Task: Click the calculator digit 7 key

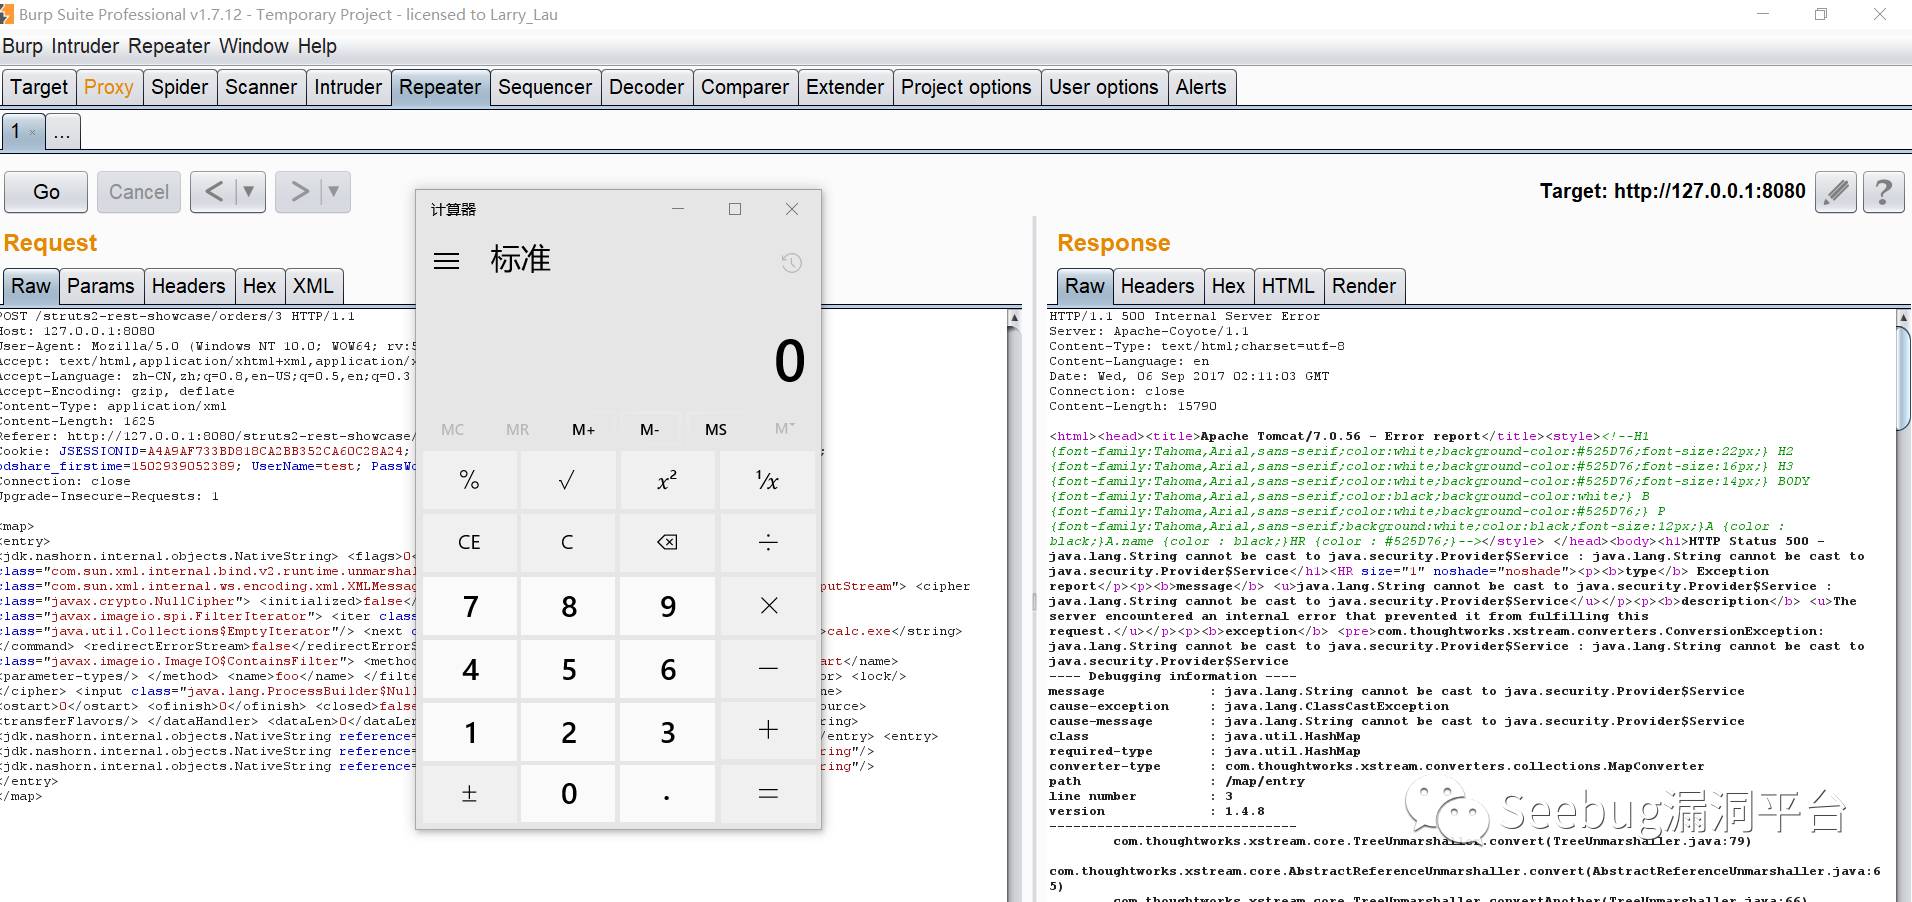Action: point(469,605)
